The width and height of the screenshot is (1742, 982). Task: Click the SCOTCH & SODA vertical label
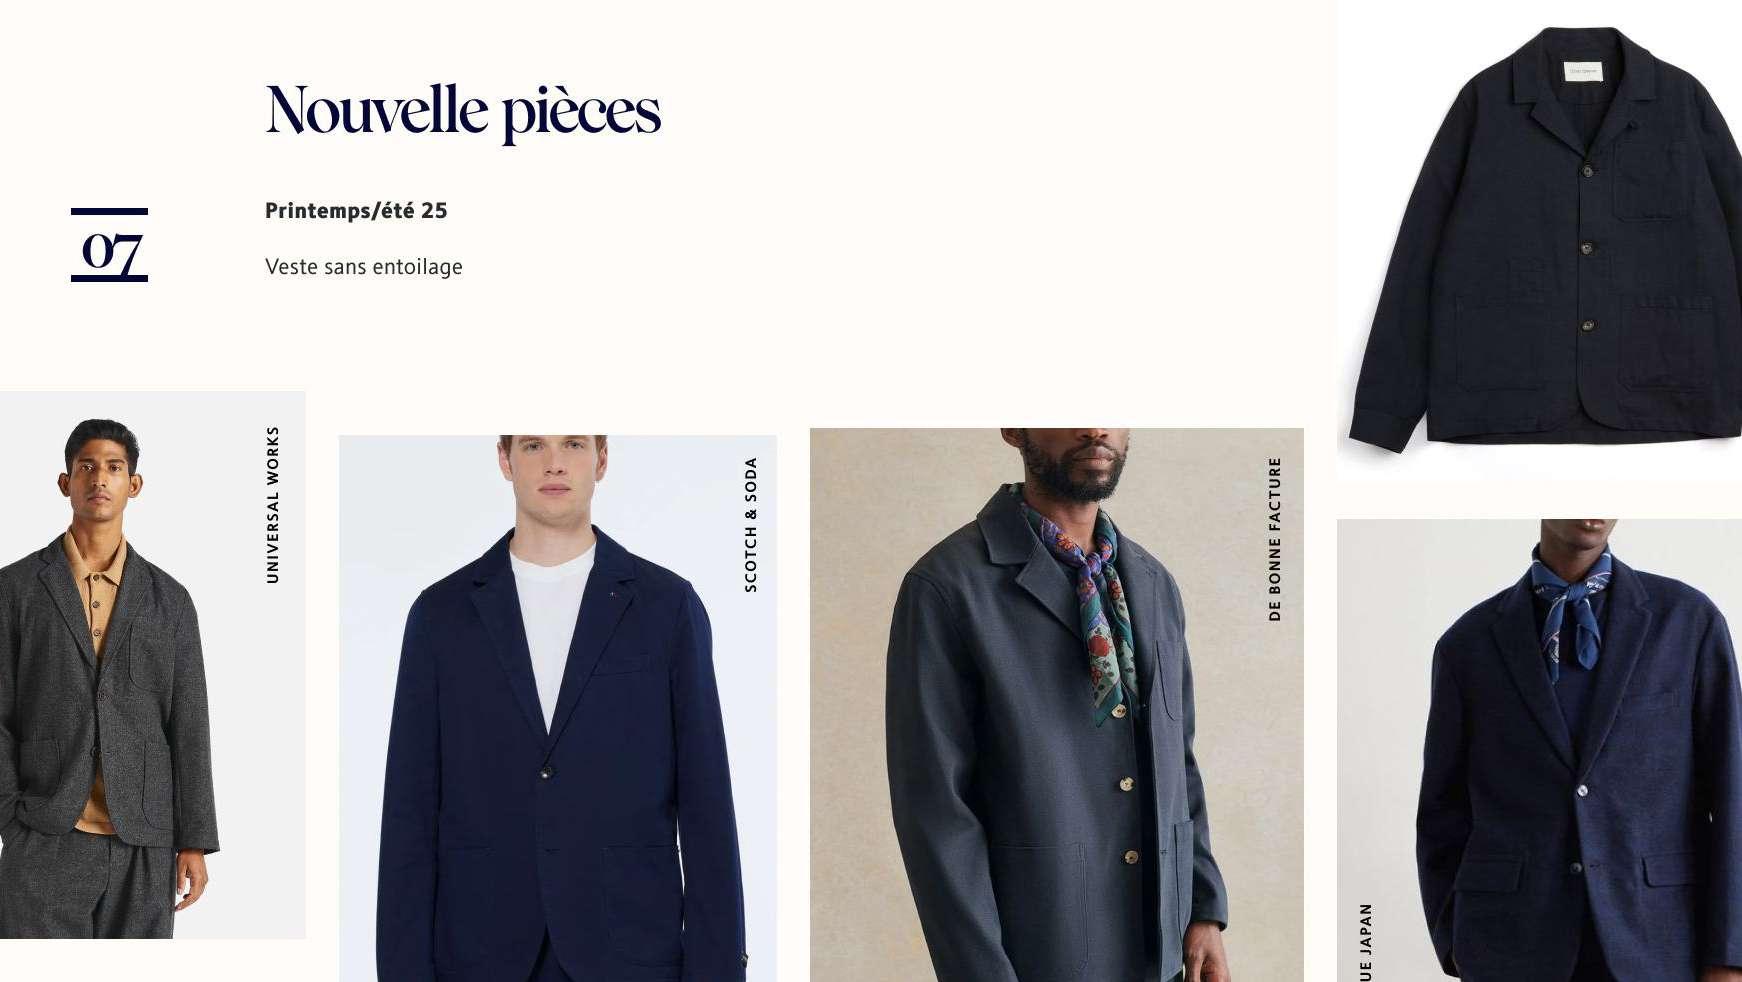coord(751,525)
